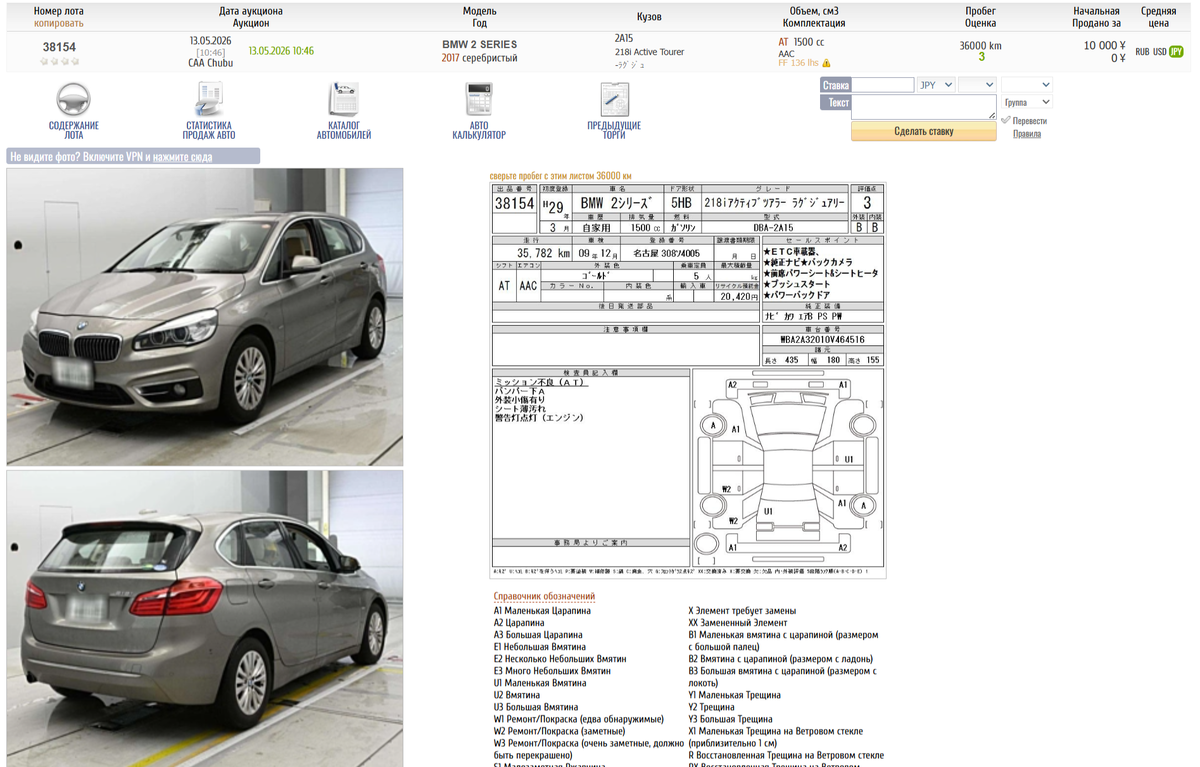Open the auto calculator icon
Image resolution: width=1200 pixels, height=767 pixels.
[x=478, y=99]
